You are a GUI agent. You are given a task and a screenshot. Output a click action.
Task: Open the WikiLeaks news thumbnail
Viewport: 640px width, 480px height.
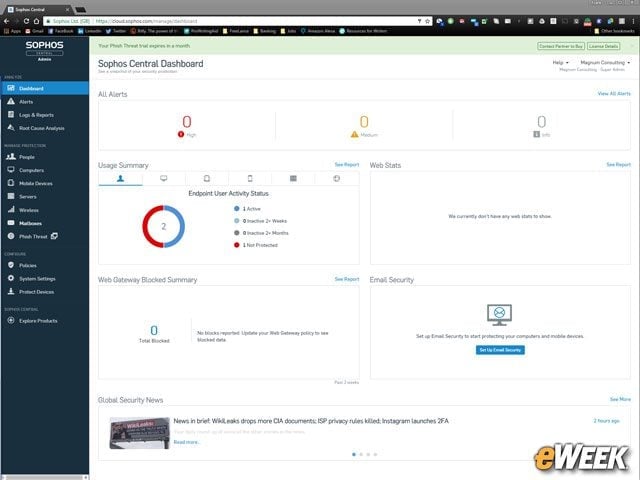(139, 433)
